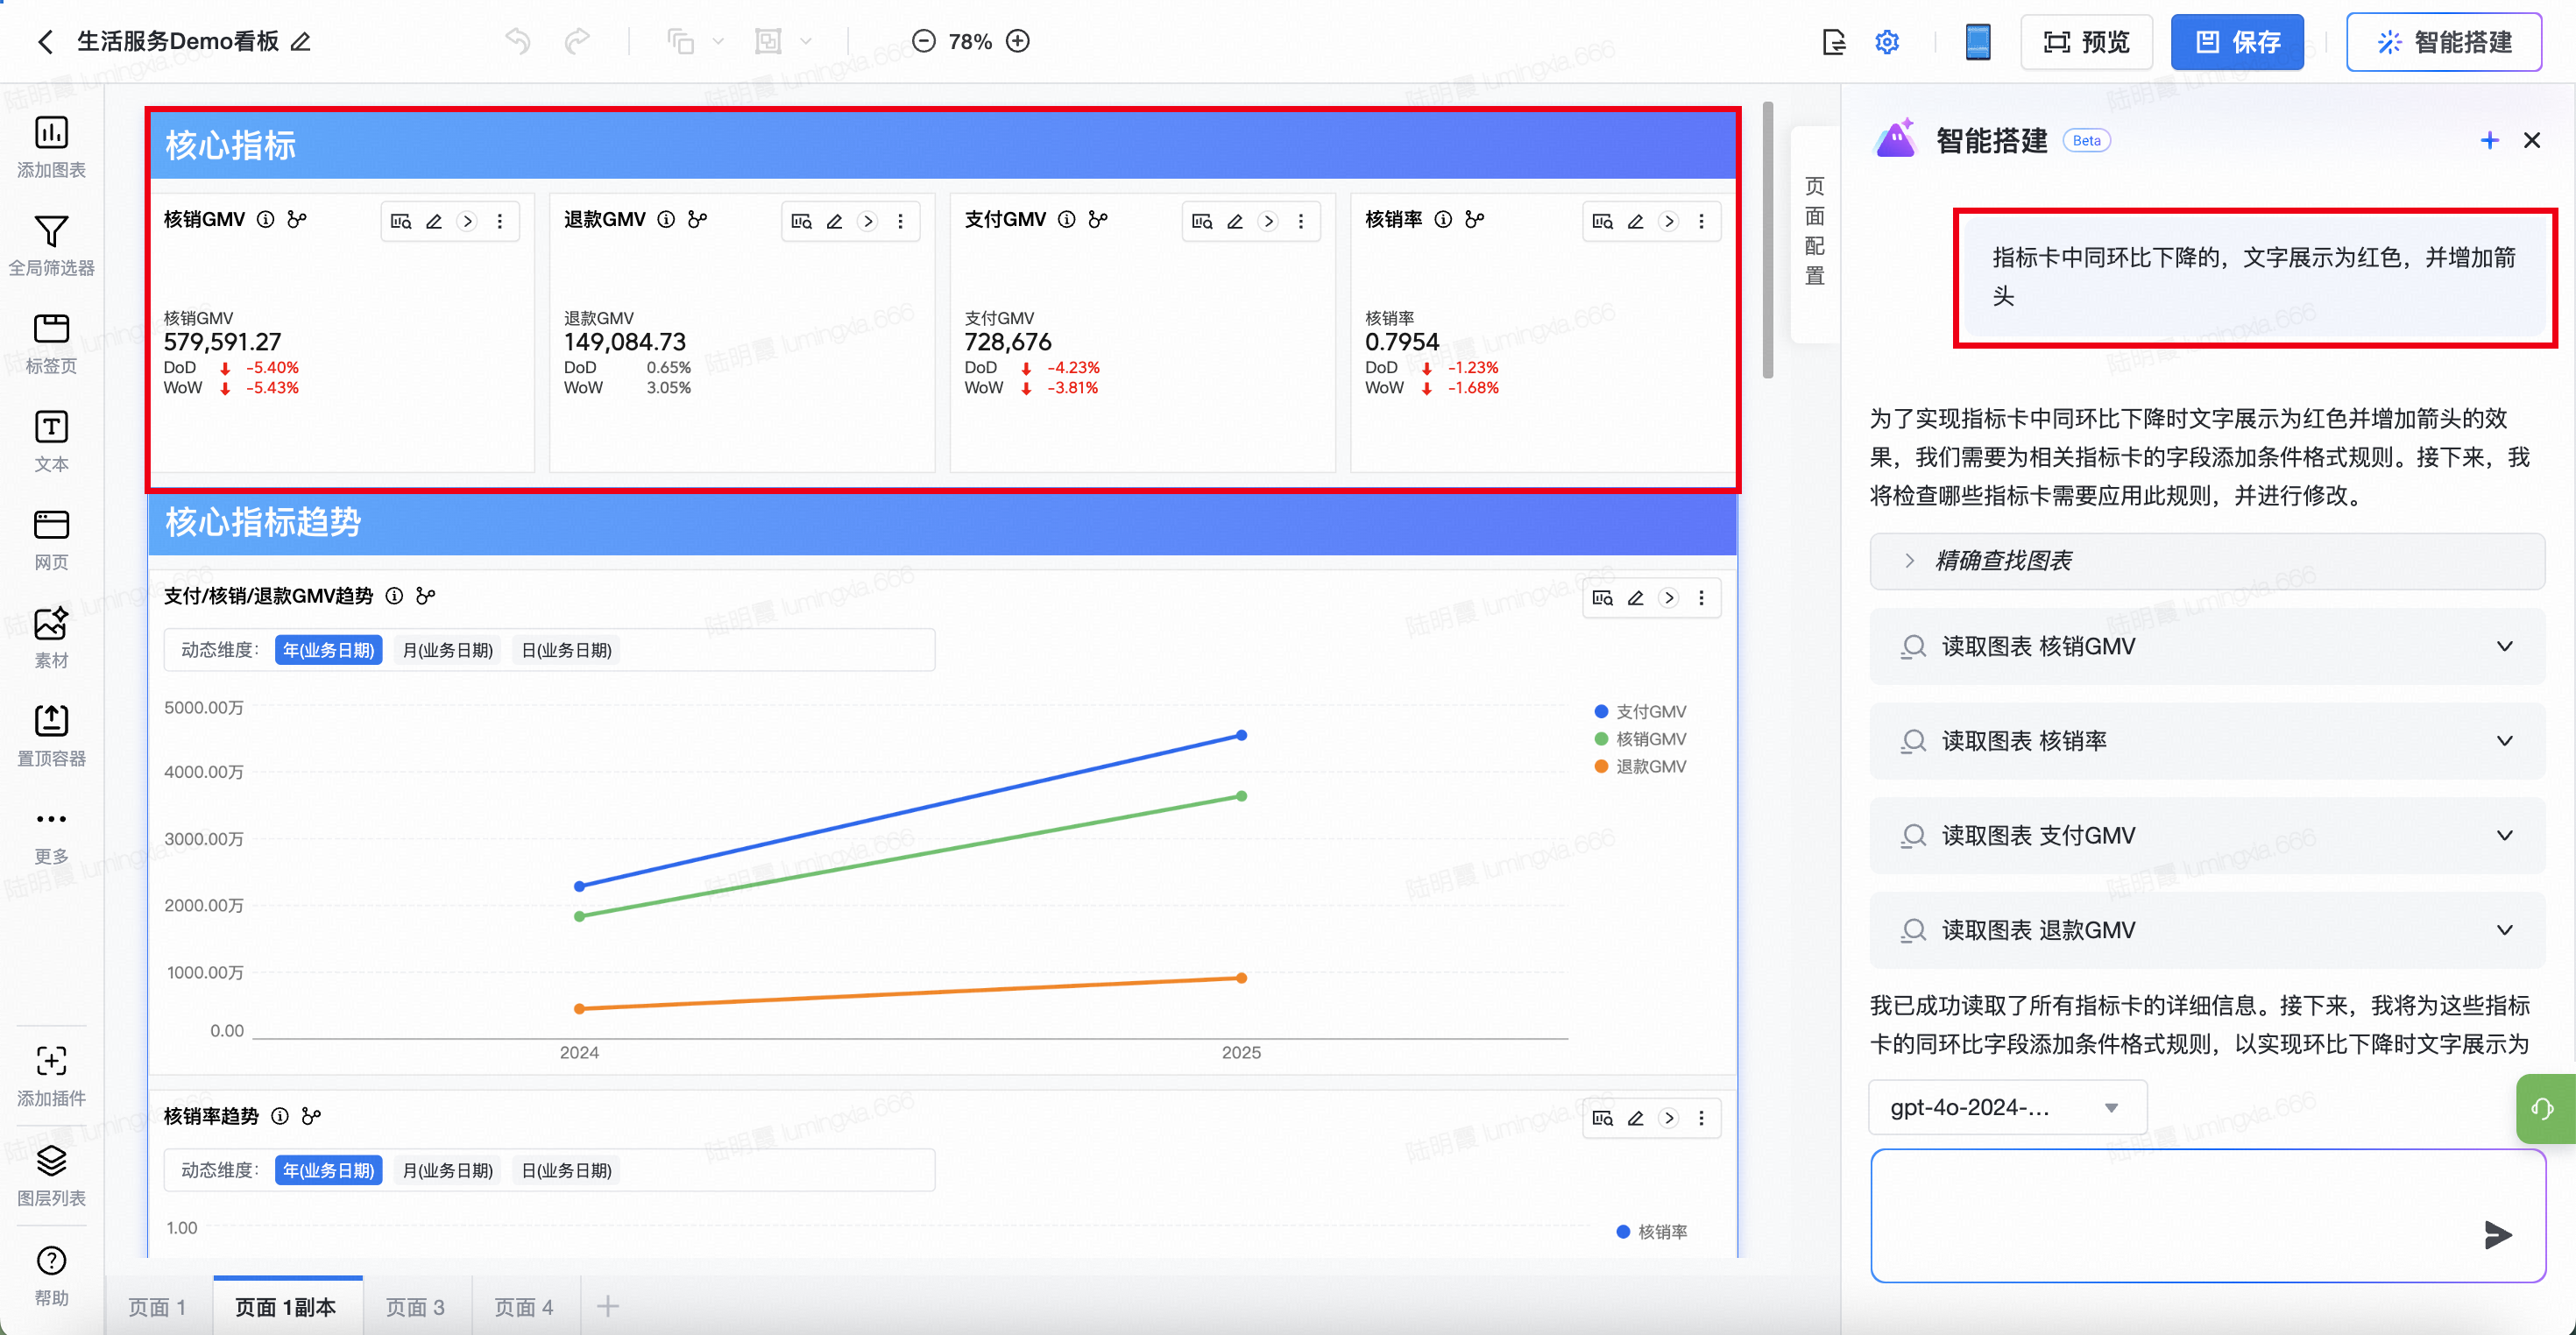The width and height of the screenshot is (2576, 1335).
Task: Click the 保存 save button
Action: (x=2236, y=42)
